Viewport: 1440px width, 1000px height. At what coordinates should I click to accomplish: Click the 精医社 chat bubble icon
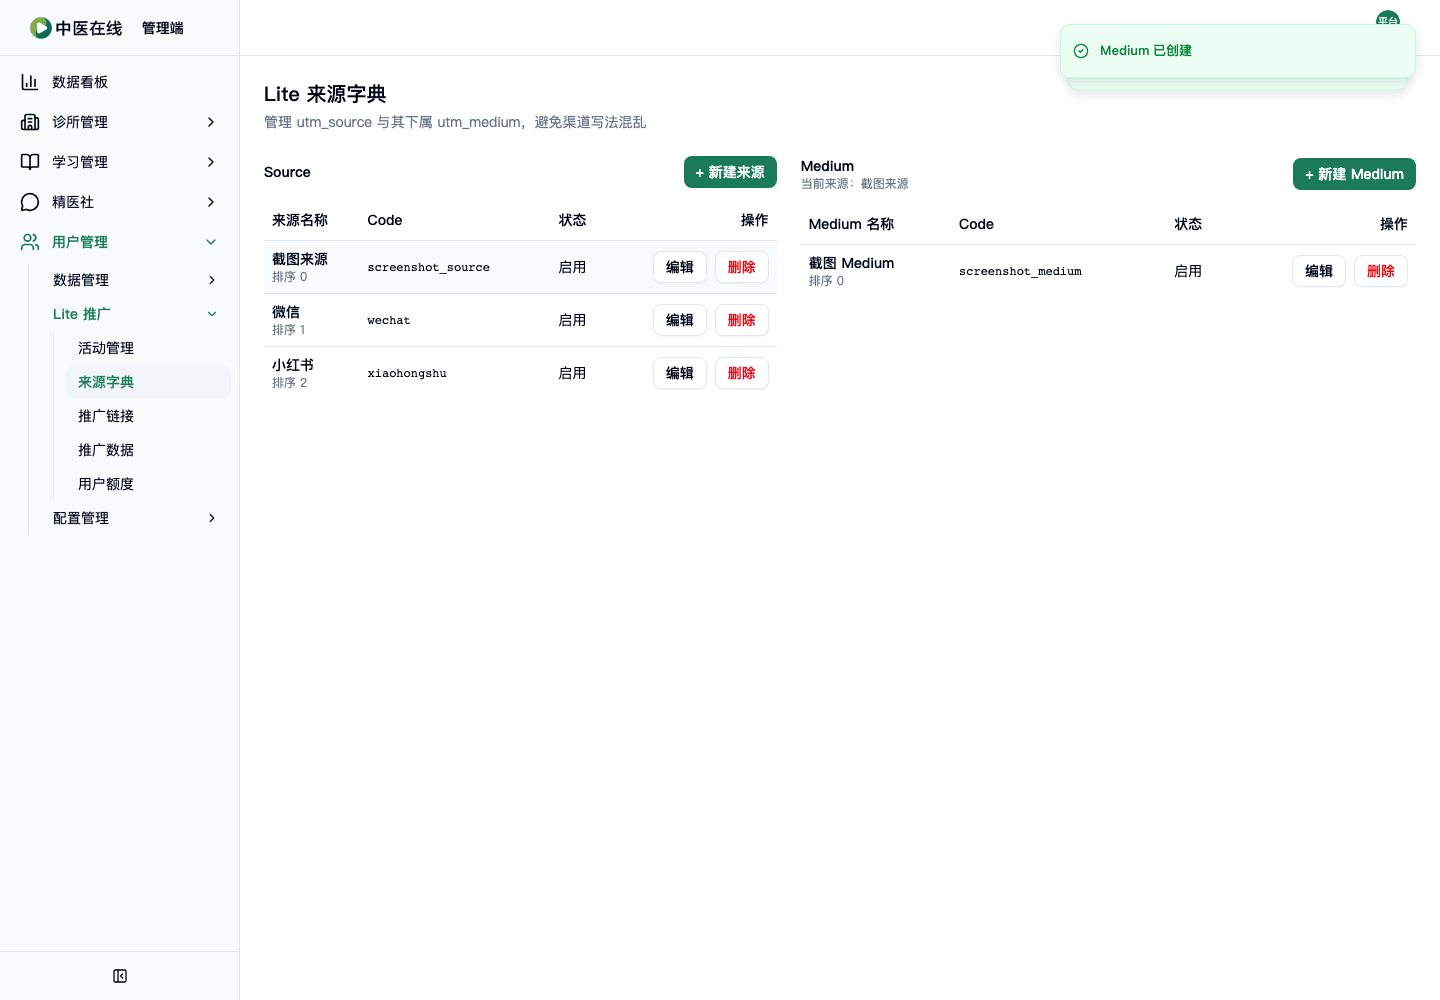30,202
